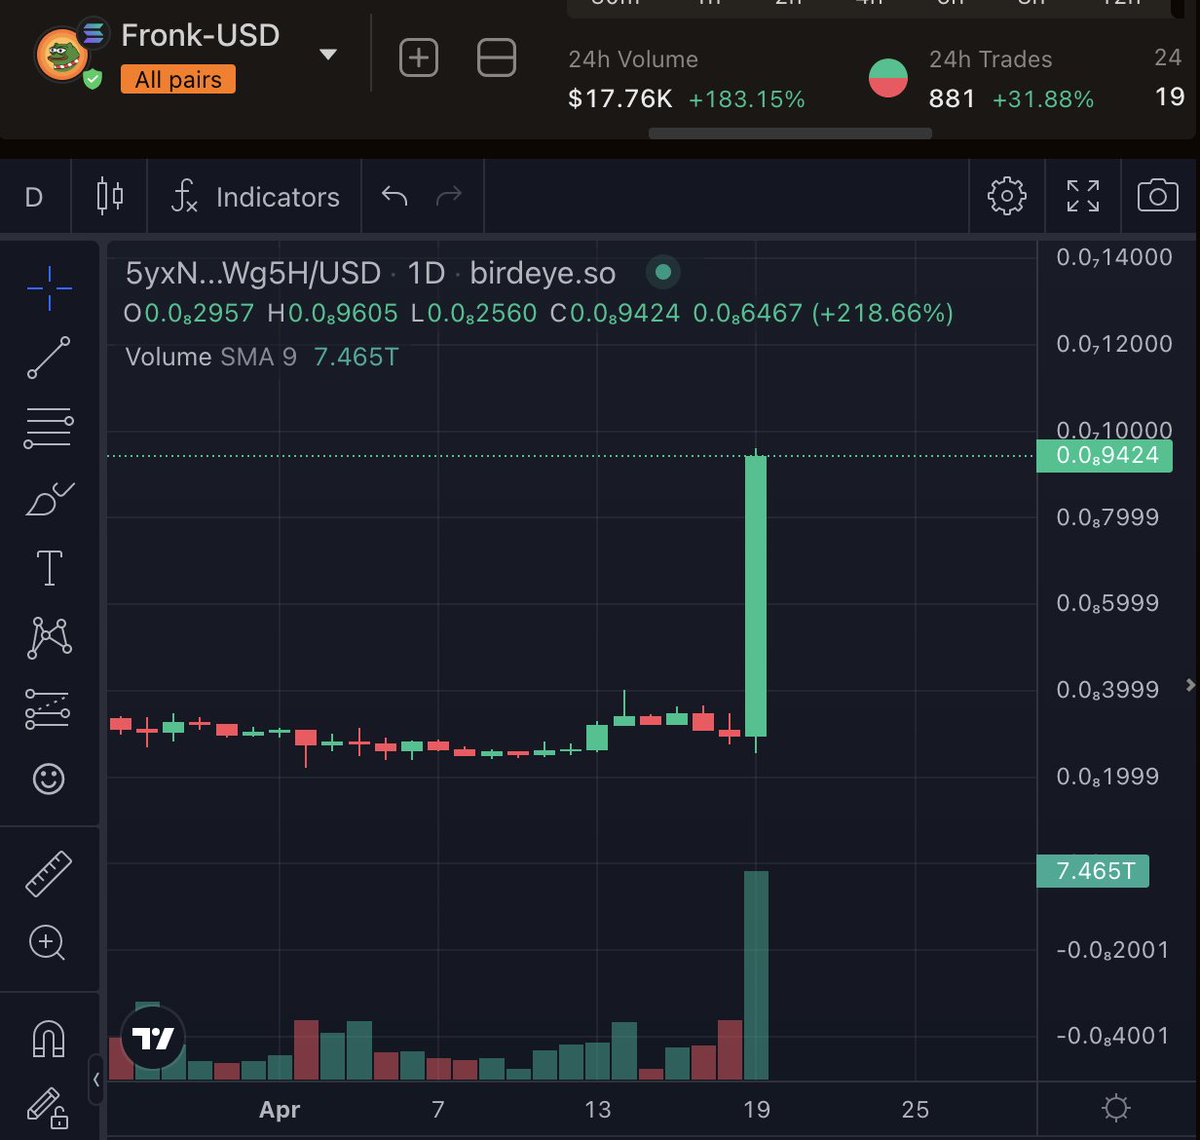The height and width of the screenshot is (1140, 1200).
Task: Select the text annotation tool
Action: [49, 568]
